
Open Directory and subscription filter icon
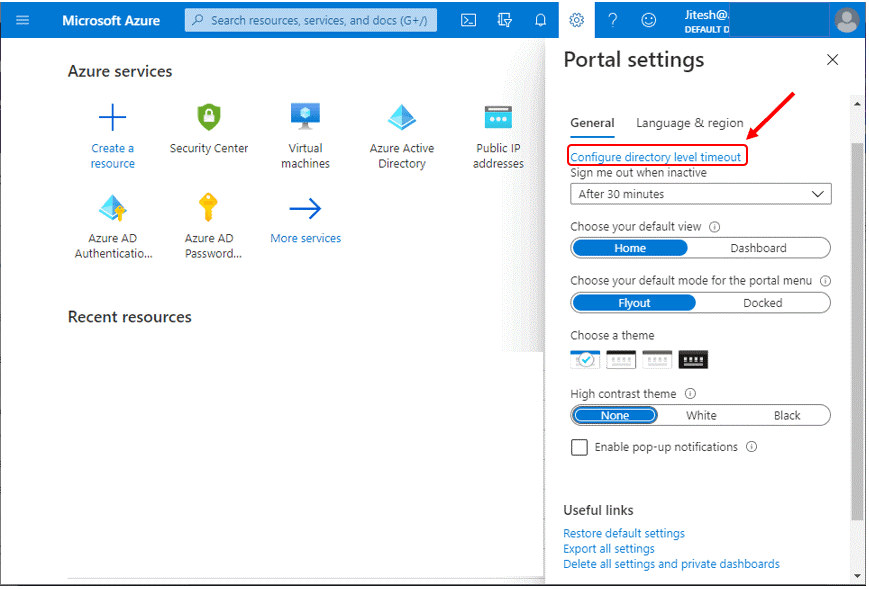(505, 21)
